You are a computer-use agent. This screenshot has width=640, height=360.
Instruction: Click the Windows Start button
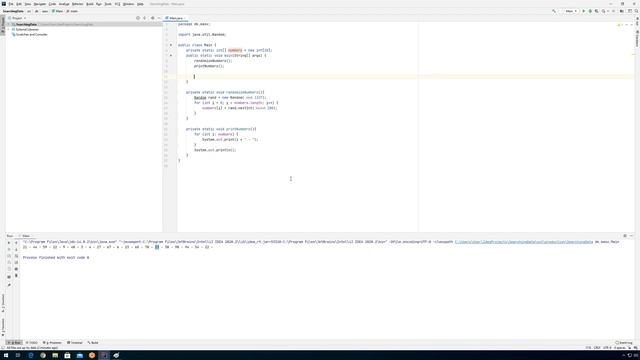click(x=6, y=356)
